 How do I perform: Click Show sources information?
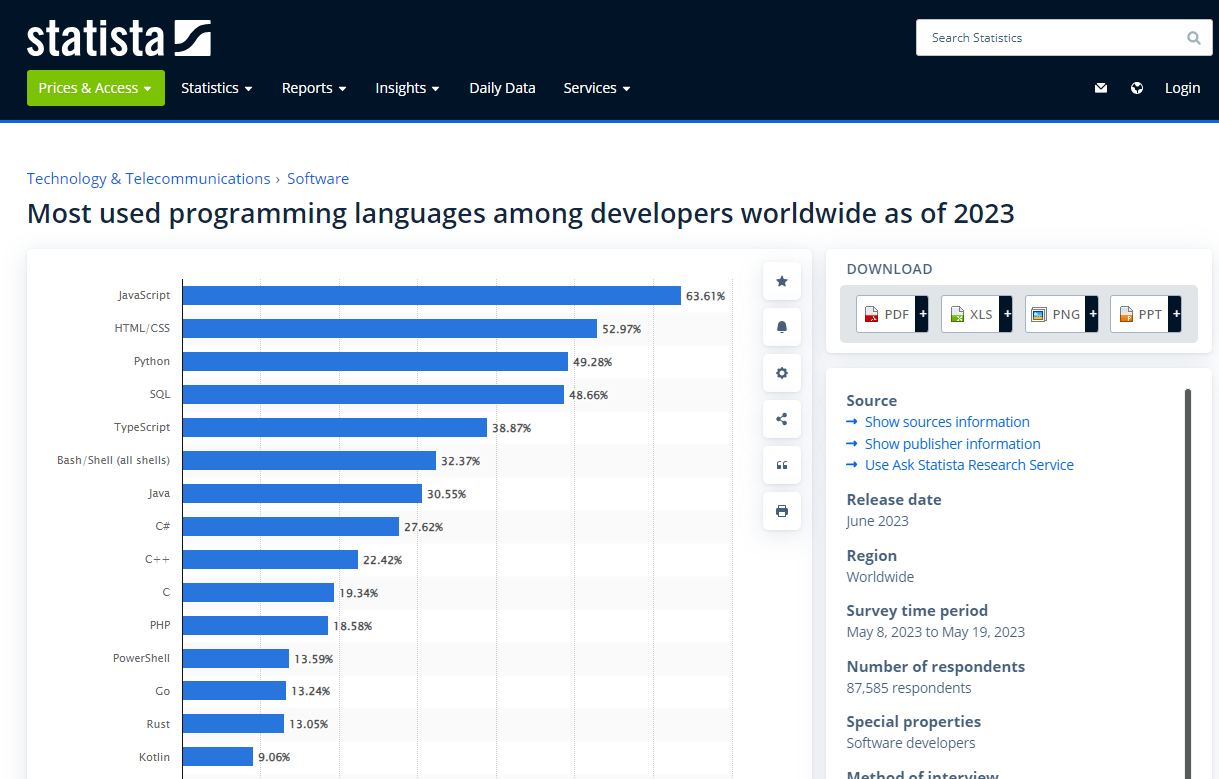click(x=947, y=422)
